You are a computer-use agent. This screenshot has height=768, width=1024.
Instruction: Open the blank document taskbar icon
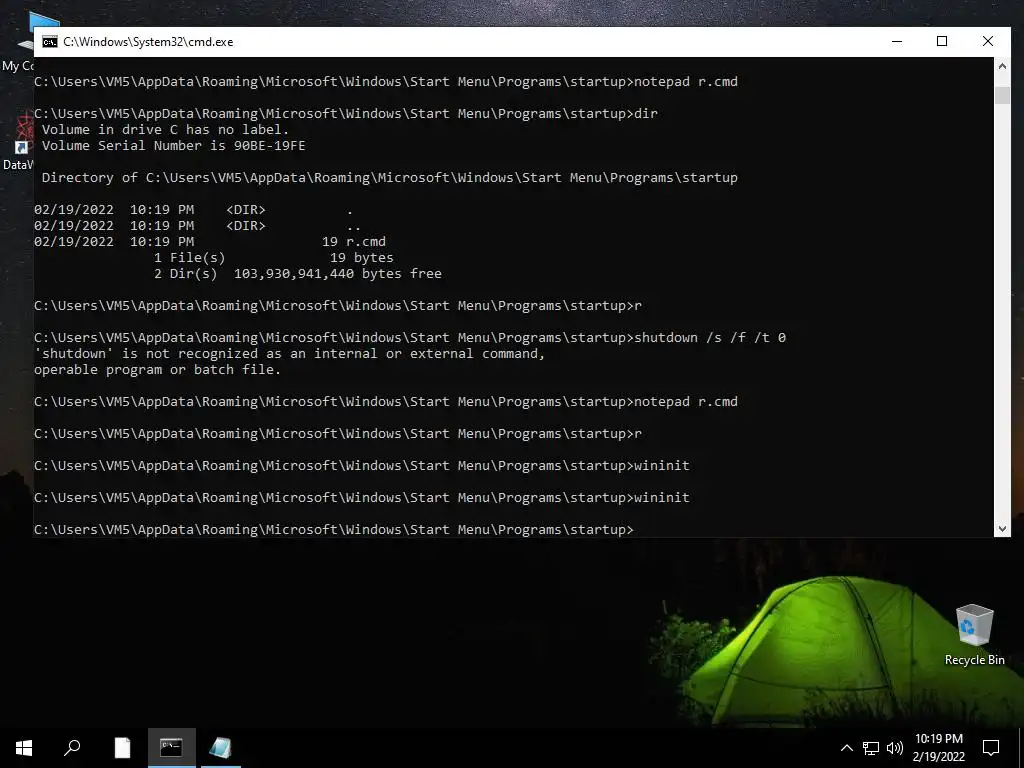[122, 748]
